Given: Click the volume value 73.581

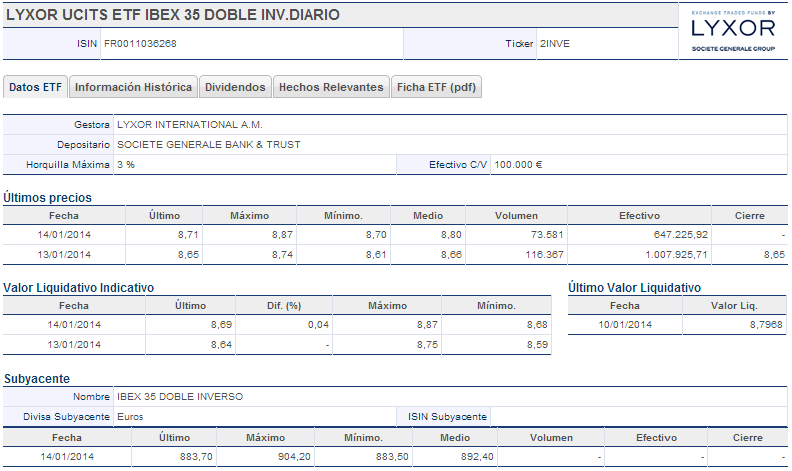Looking at the screenshot, I should (x=547, y=234).
